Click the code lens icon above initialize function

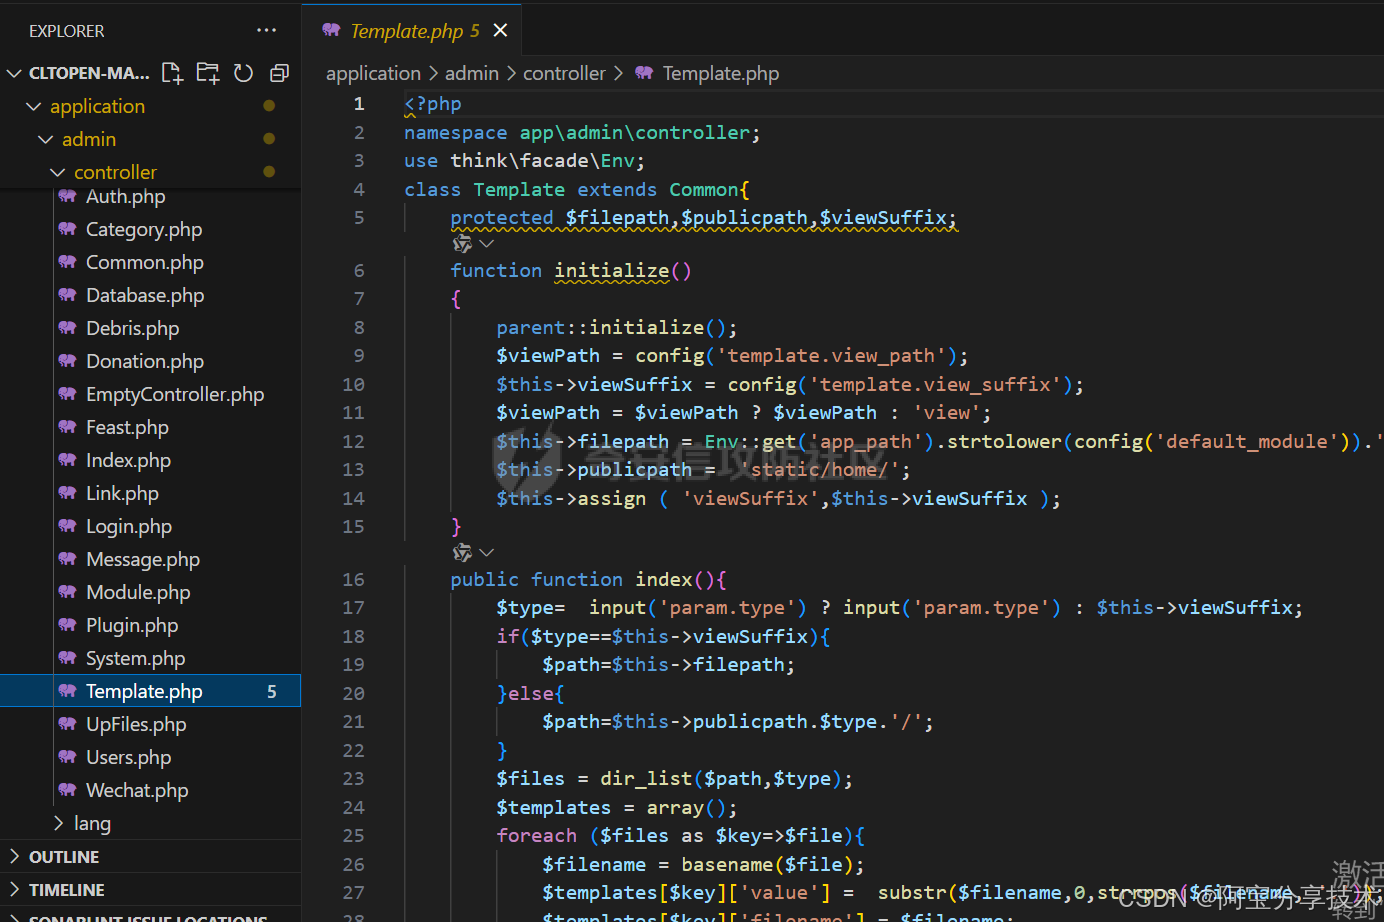(462, 244)
